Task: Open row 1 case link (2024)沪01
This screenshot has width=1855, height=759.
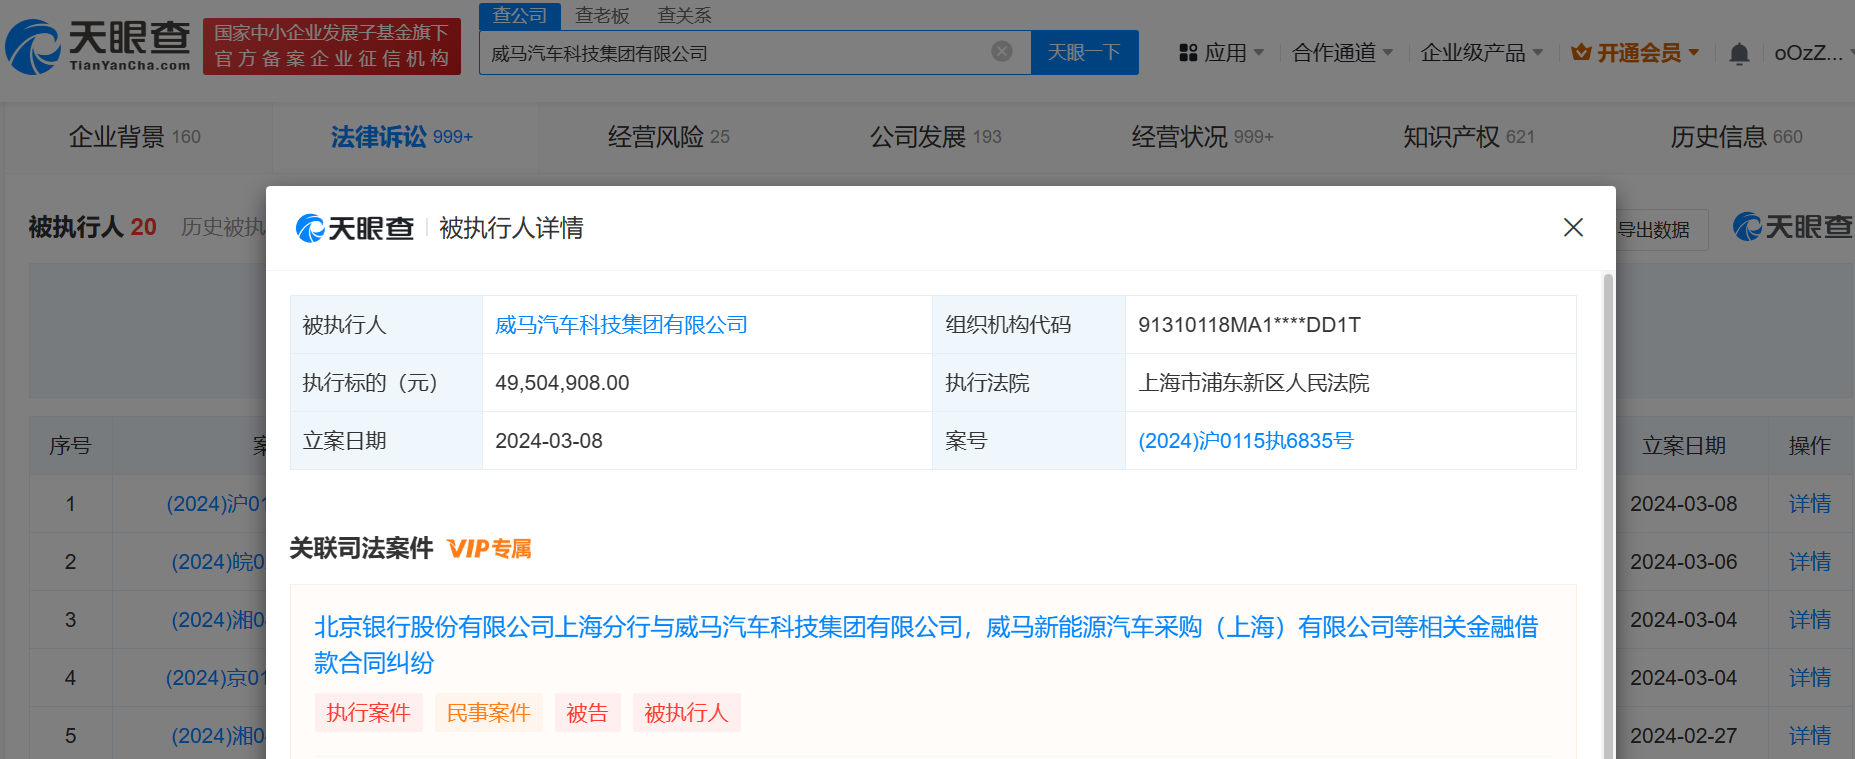Action: click(x=216, y=504)
